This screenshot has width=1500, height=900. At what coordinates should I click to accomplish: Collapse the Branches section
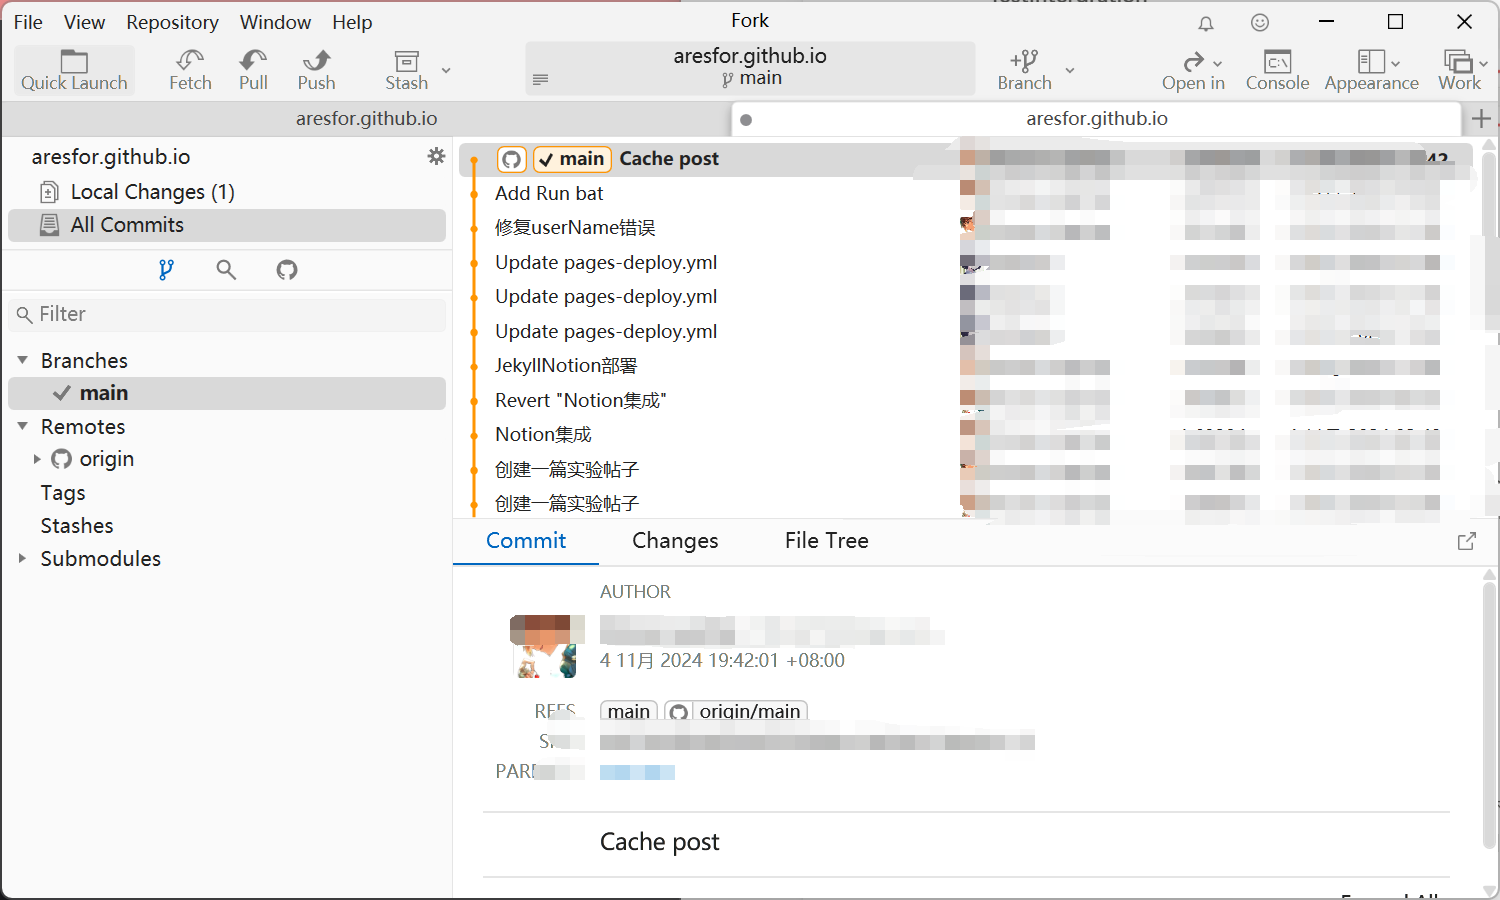pyautogui.click(x=22, y=359)
